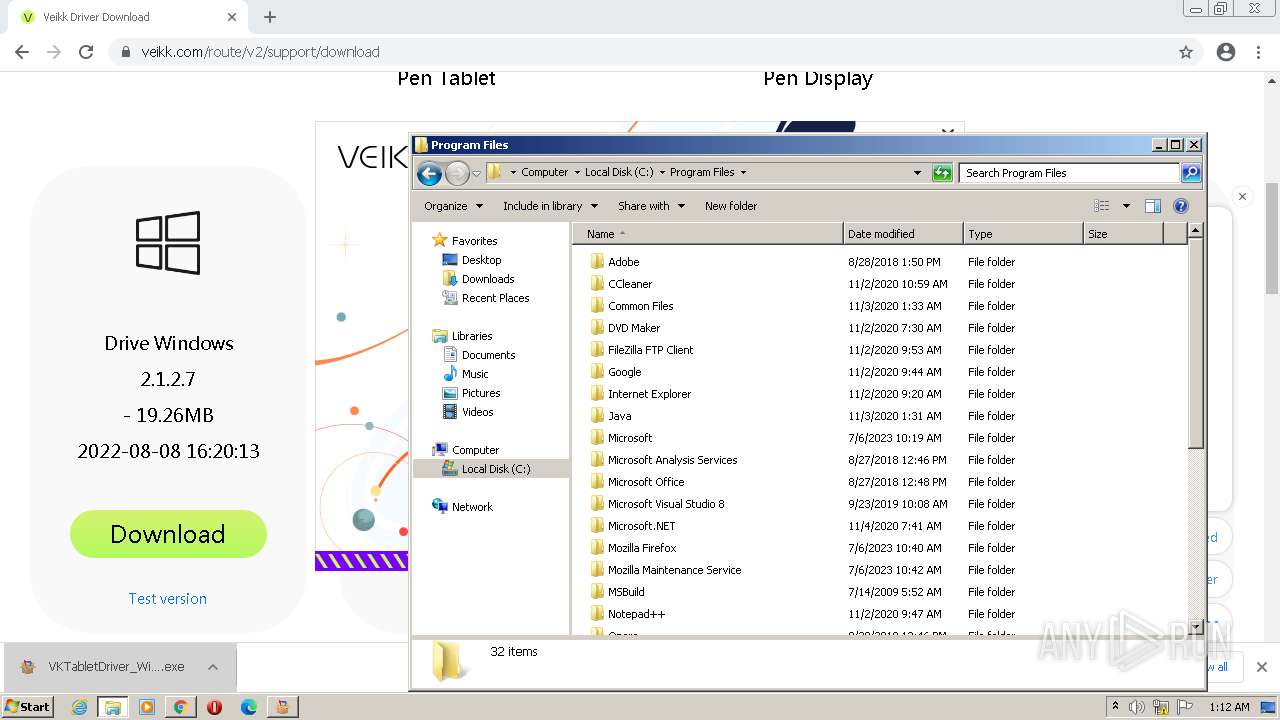Image resolution: width=1280 pixels, height=720 pixels.
Task: Refresh the Program Files folder view
Action: pos(942,173)
